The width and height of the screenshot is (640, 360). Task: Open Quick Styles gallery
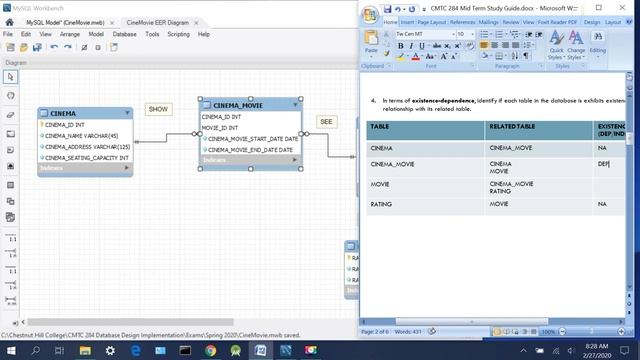click(x=556, y=45)
